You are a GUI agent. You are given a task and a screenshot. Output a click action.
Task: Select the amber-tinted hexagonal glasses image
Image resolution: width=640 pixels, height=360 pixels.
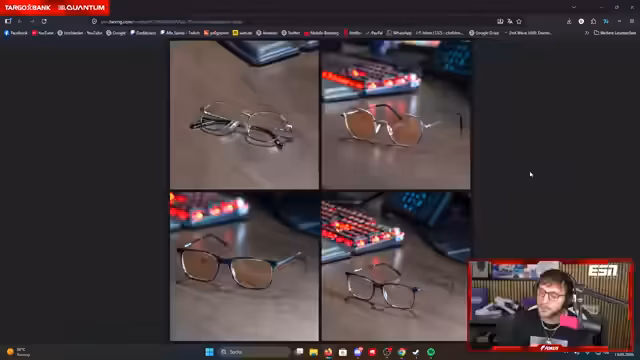[x=396, y=115]
